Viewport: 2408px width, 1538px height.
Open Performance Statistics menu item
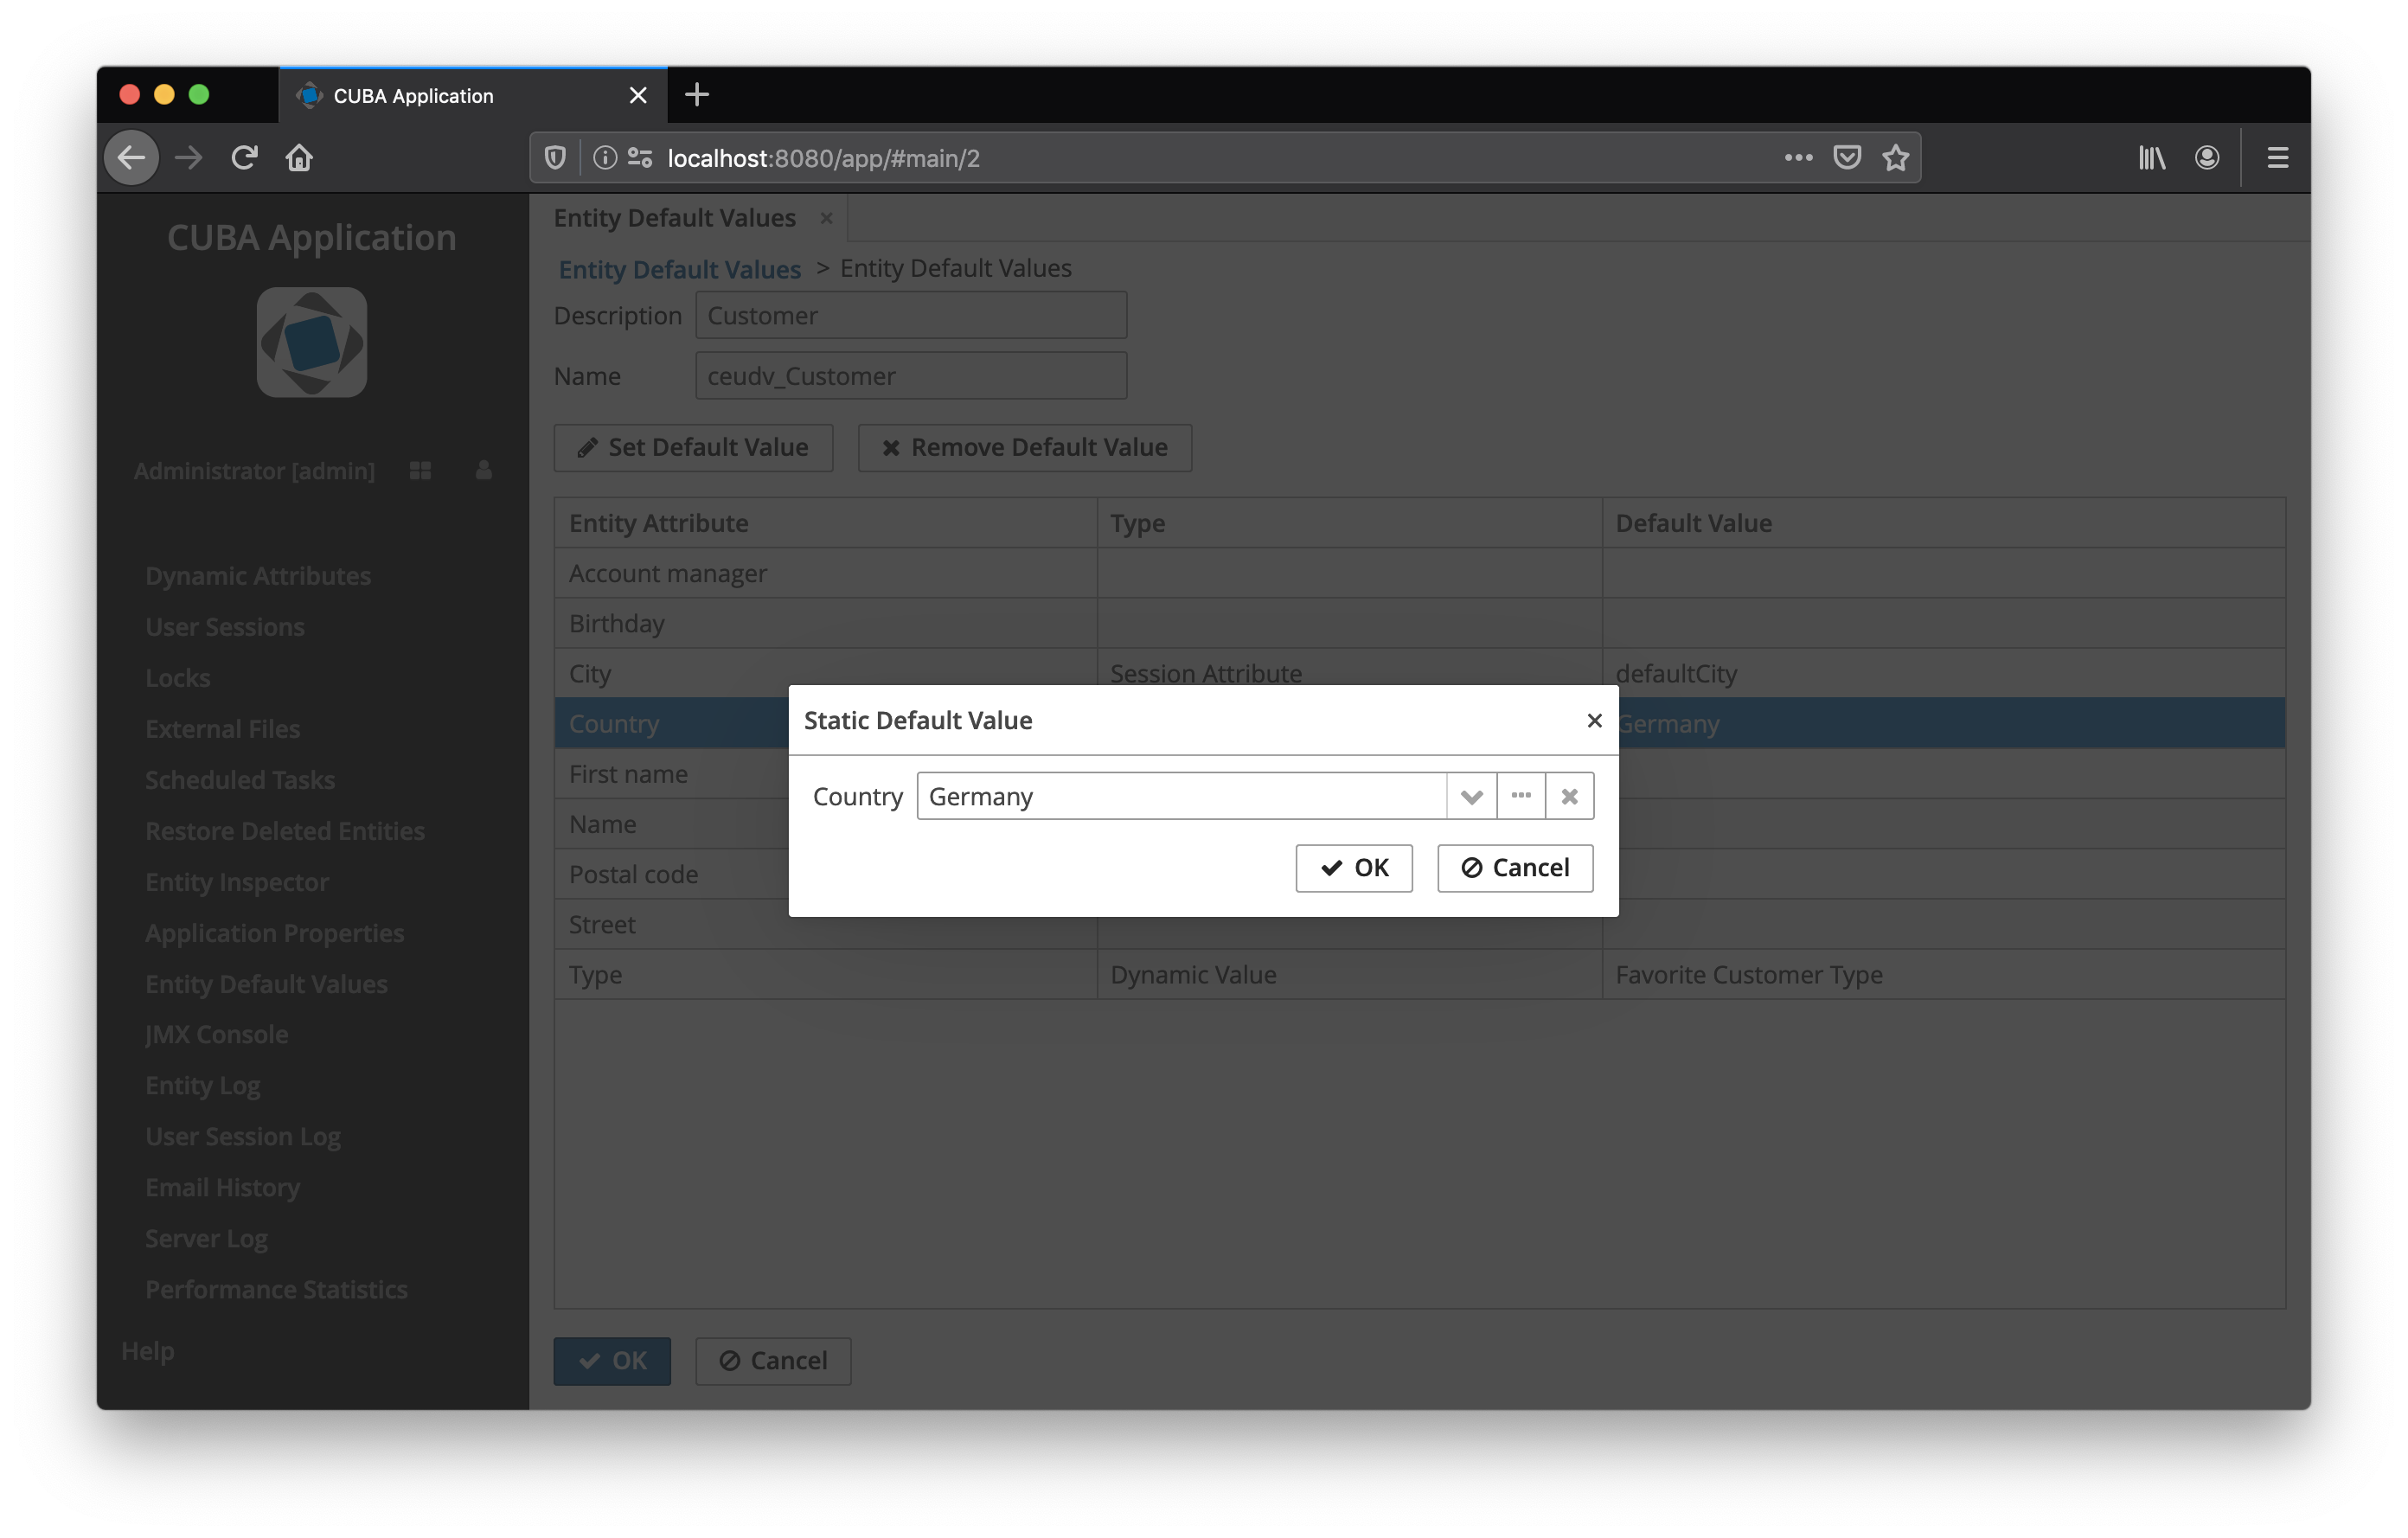(276, 1289)
